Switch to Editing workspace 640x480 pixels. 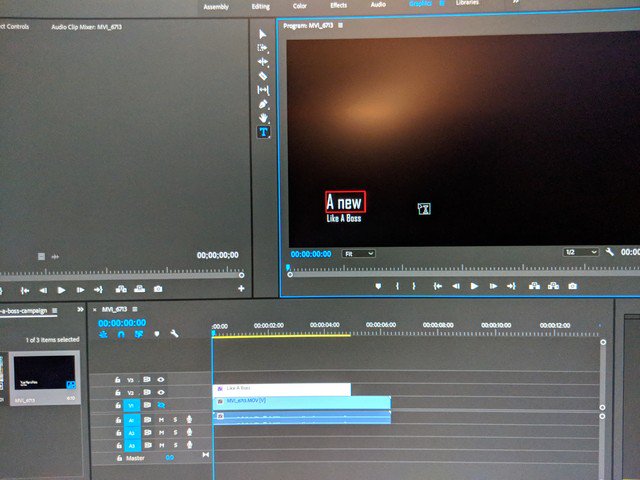(x=260, y=7)
